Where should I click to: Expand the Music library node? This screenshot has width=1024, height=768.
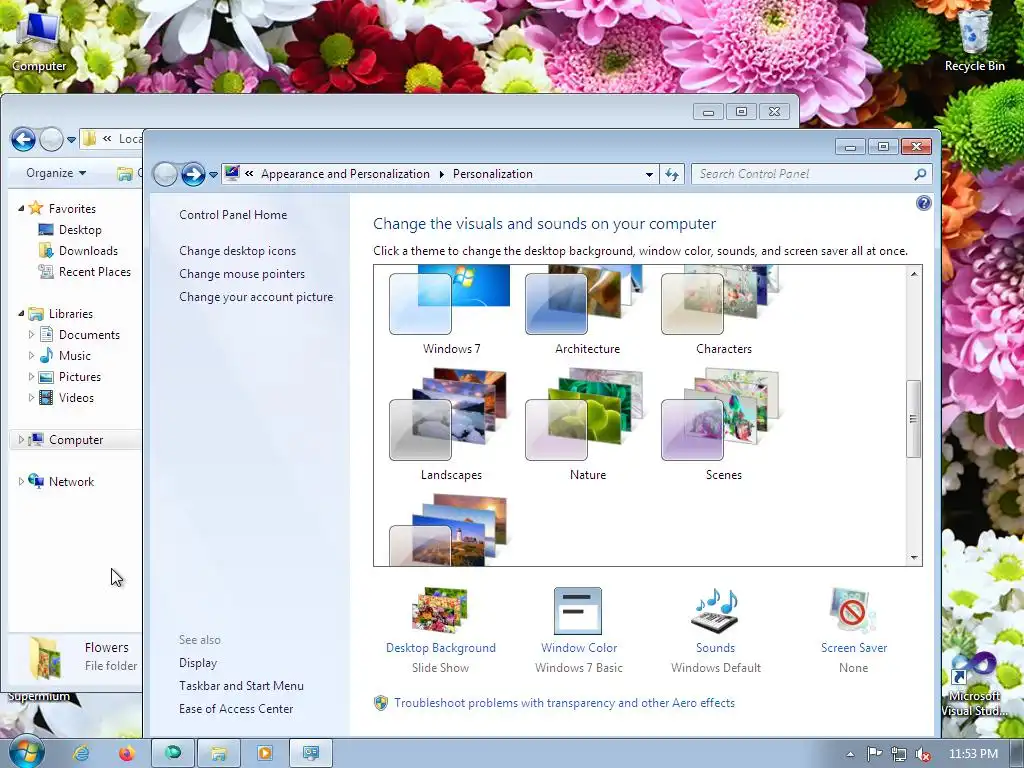31,355
